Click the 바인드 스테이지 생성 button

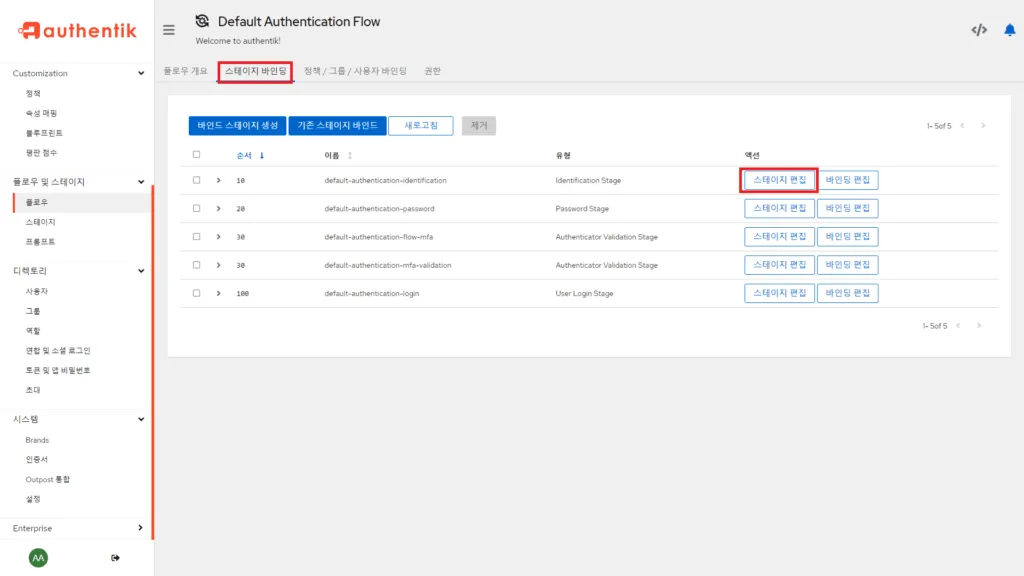click(x=237, y=126)
